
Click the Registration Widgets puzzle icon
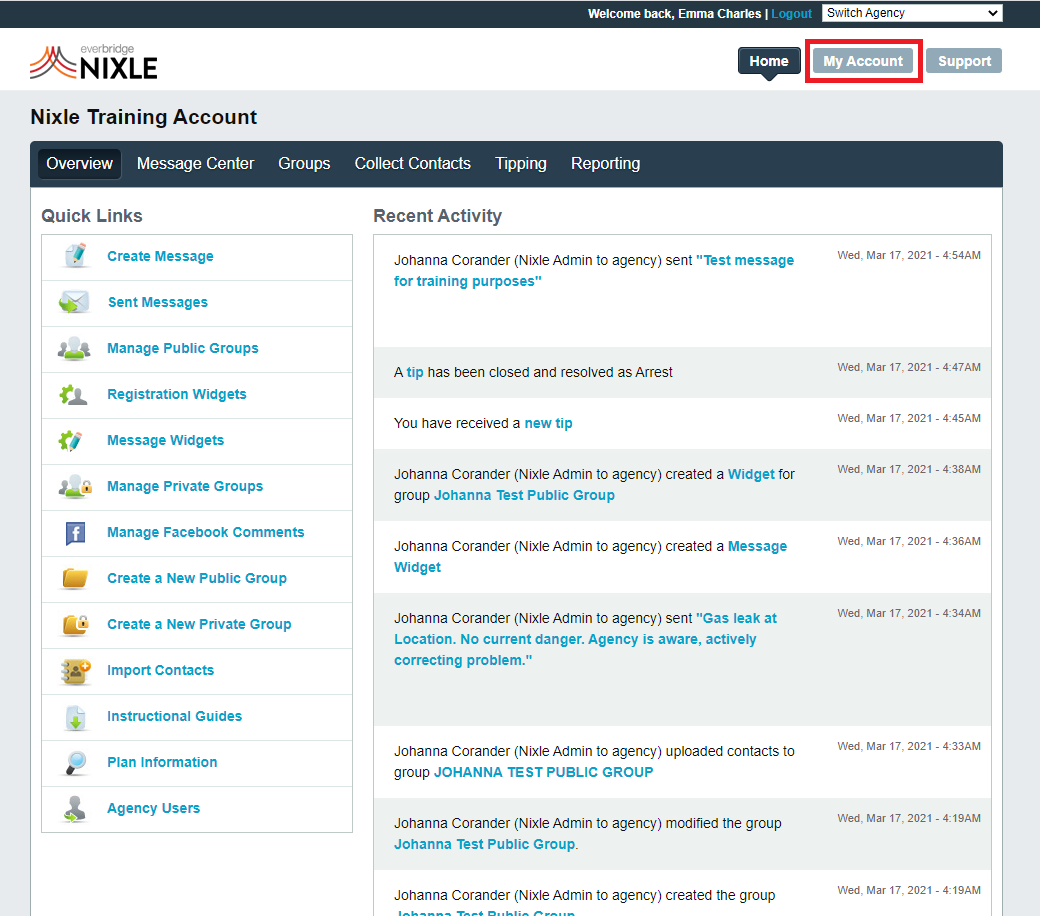click(75, 394)
